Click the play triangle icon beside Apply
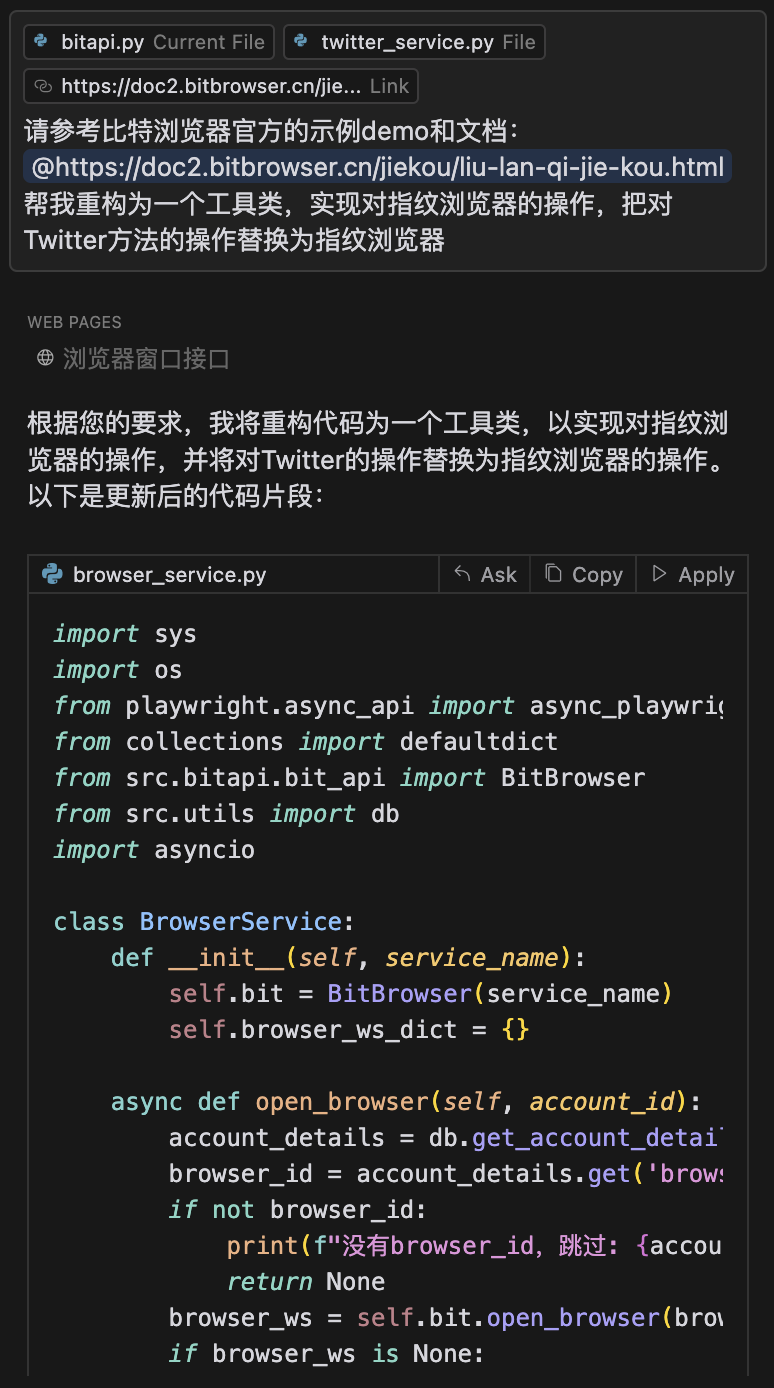This screenshot has width=774, height=1388. click(659, 574)
